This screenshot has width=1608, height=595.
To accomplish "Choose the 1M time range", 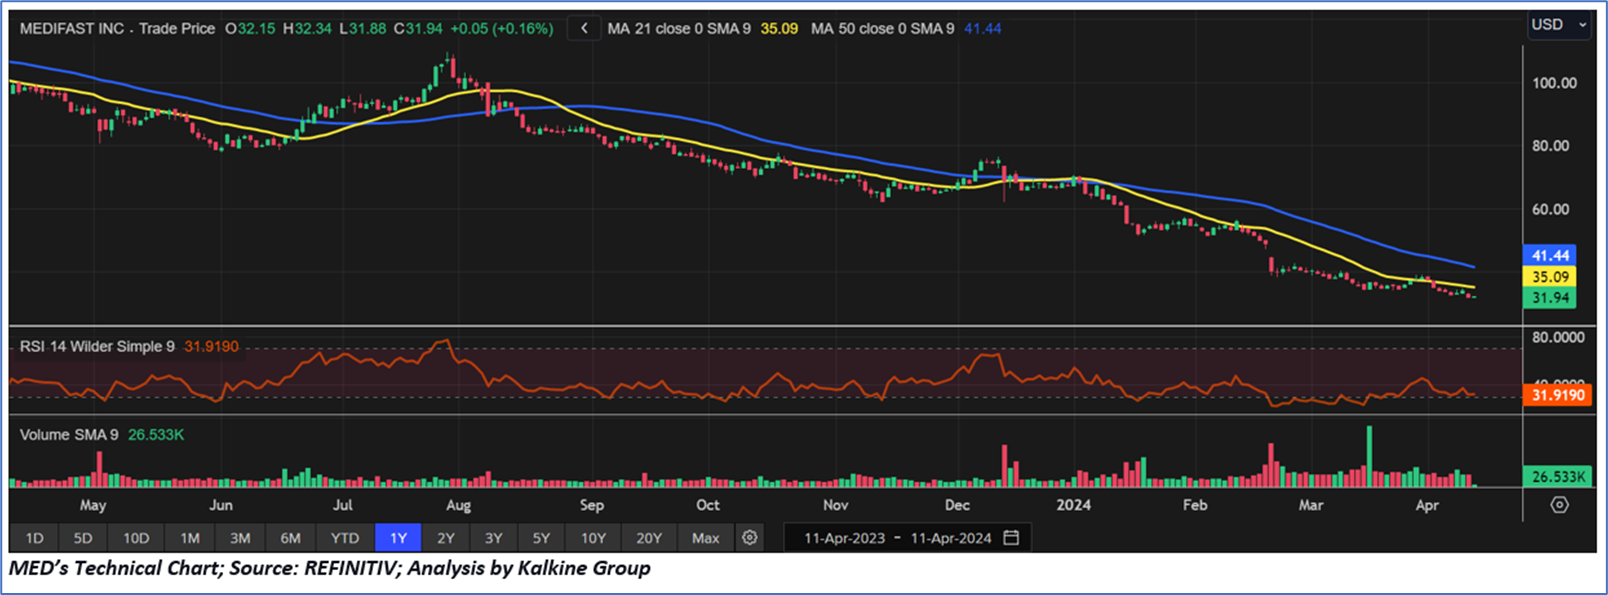I will pos(189,538).
